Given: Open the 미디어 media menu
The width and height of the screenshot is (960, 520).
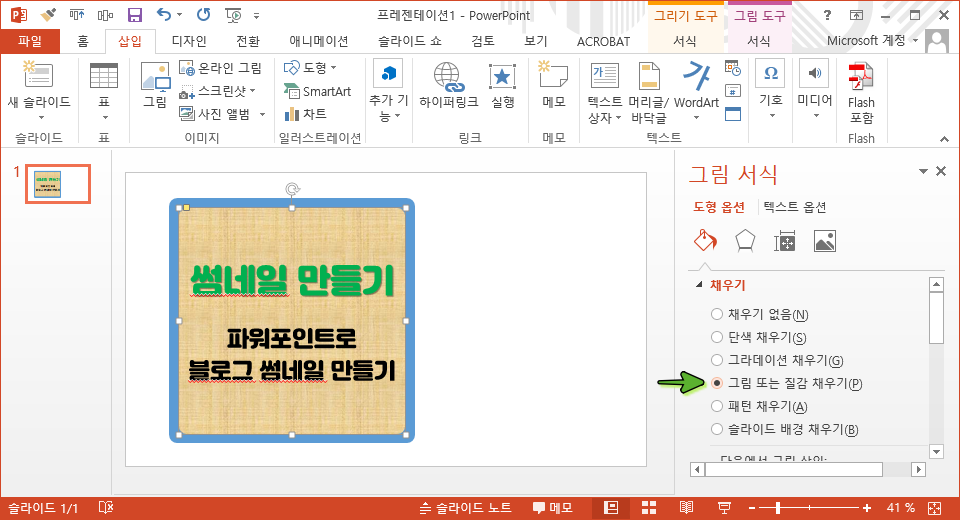Looking at the screenshot, I should pyautogui.click(x=814, y=91).
